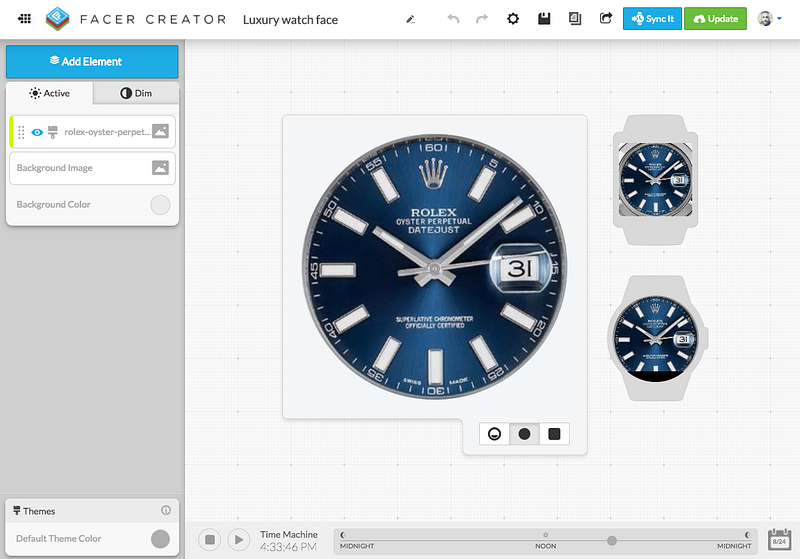Screen dimensions: 800x559
Task: Open the settings gear
Action: tap(513, 19)
